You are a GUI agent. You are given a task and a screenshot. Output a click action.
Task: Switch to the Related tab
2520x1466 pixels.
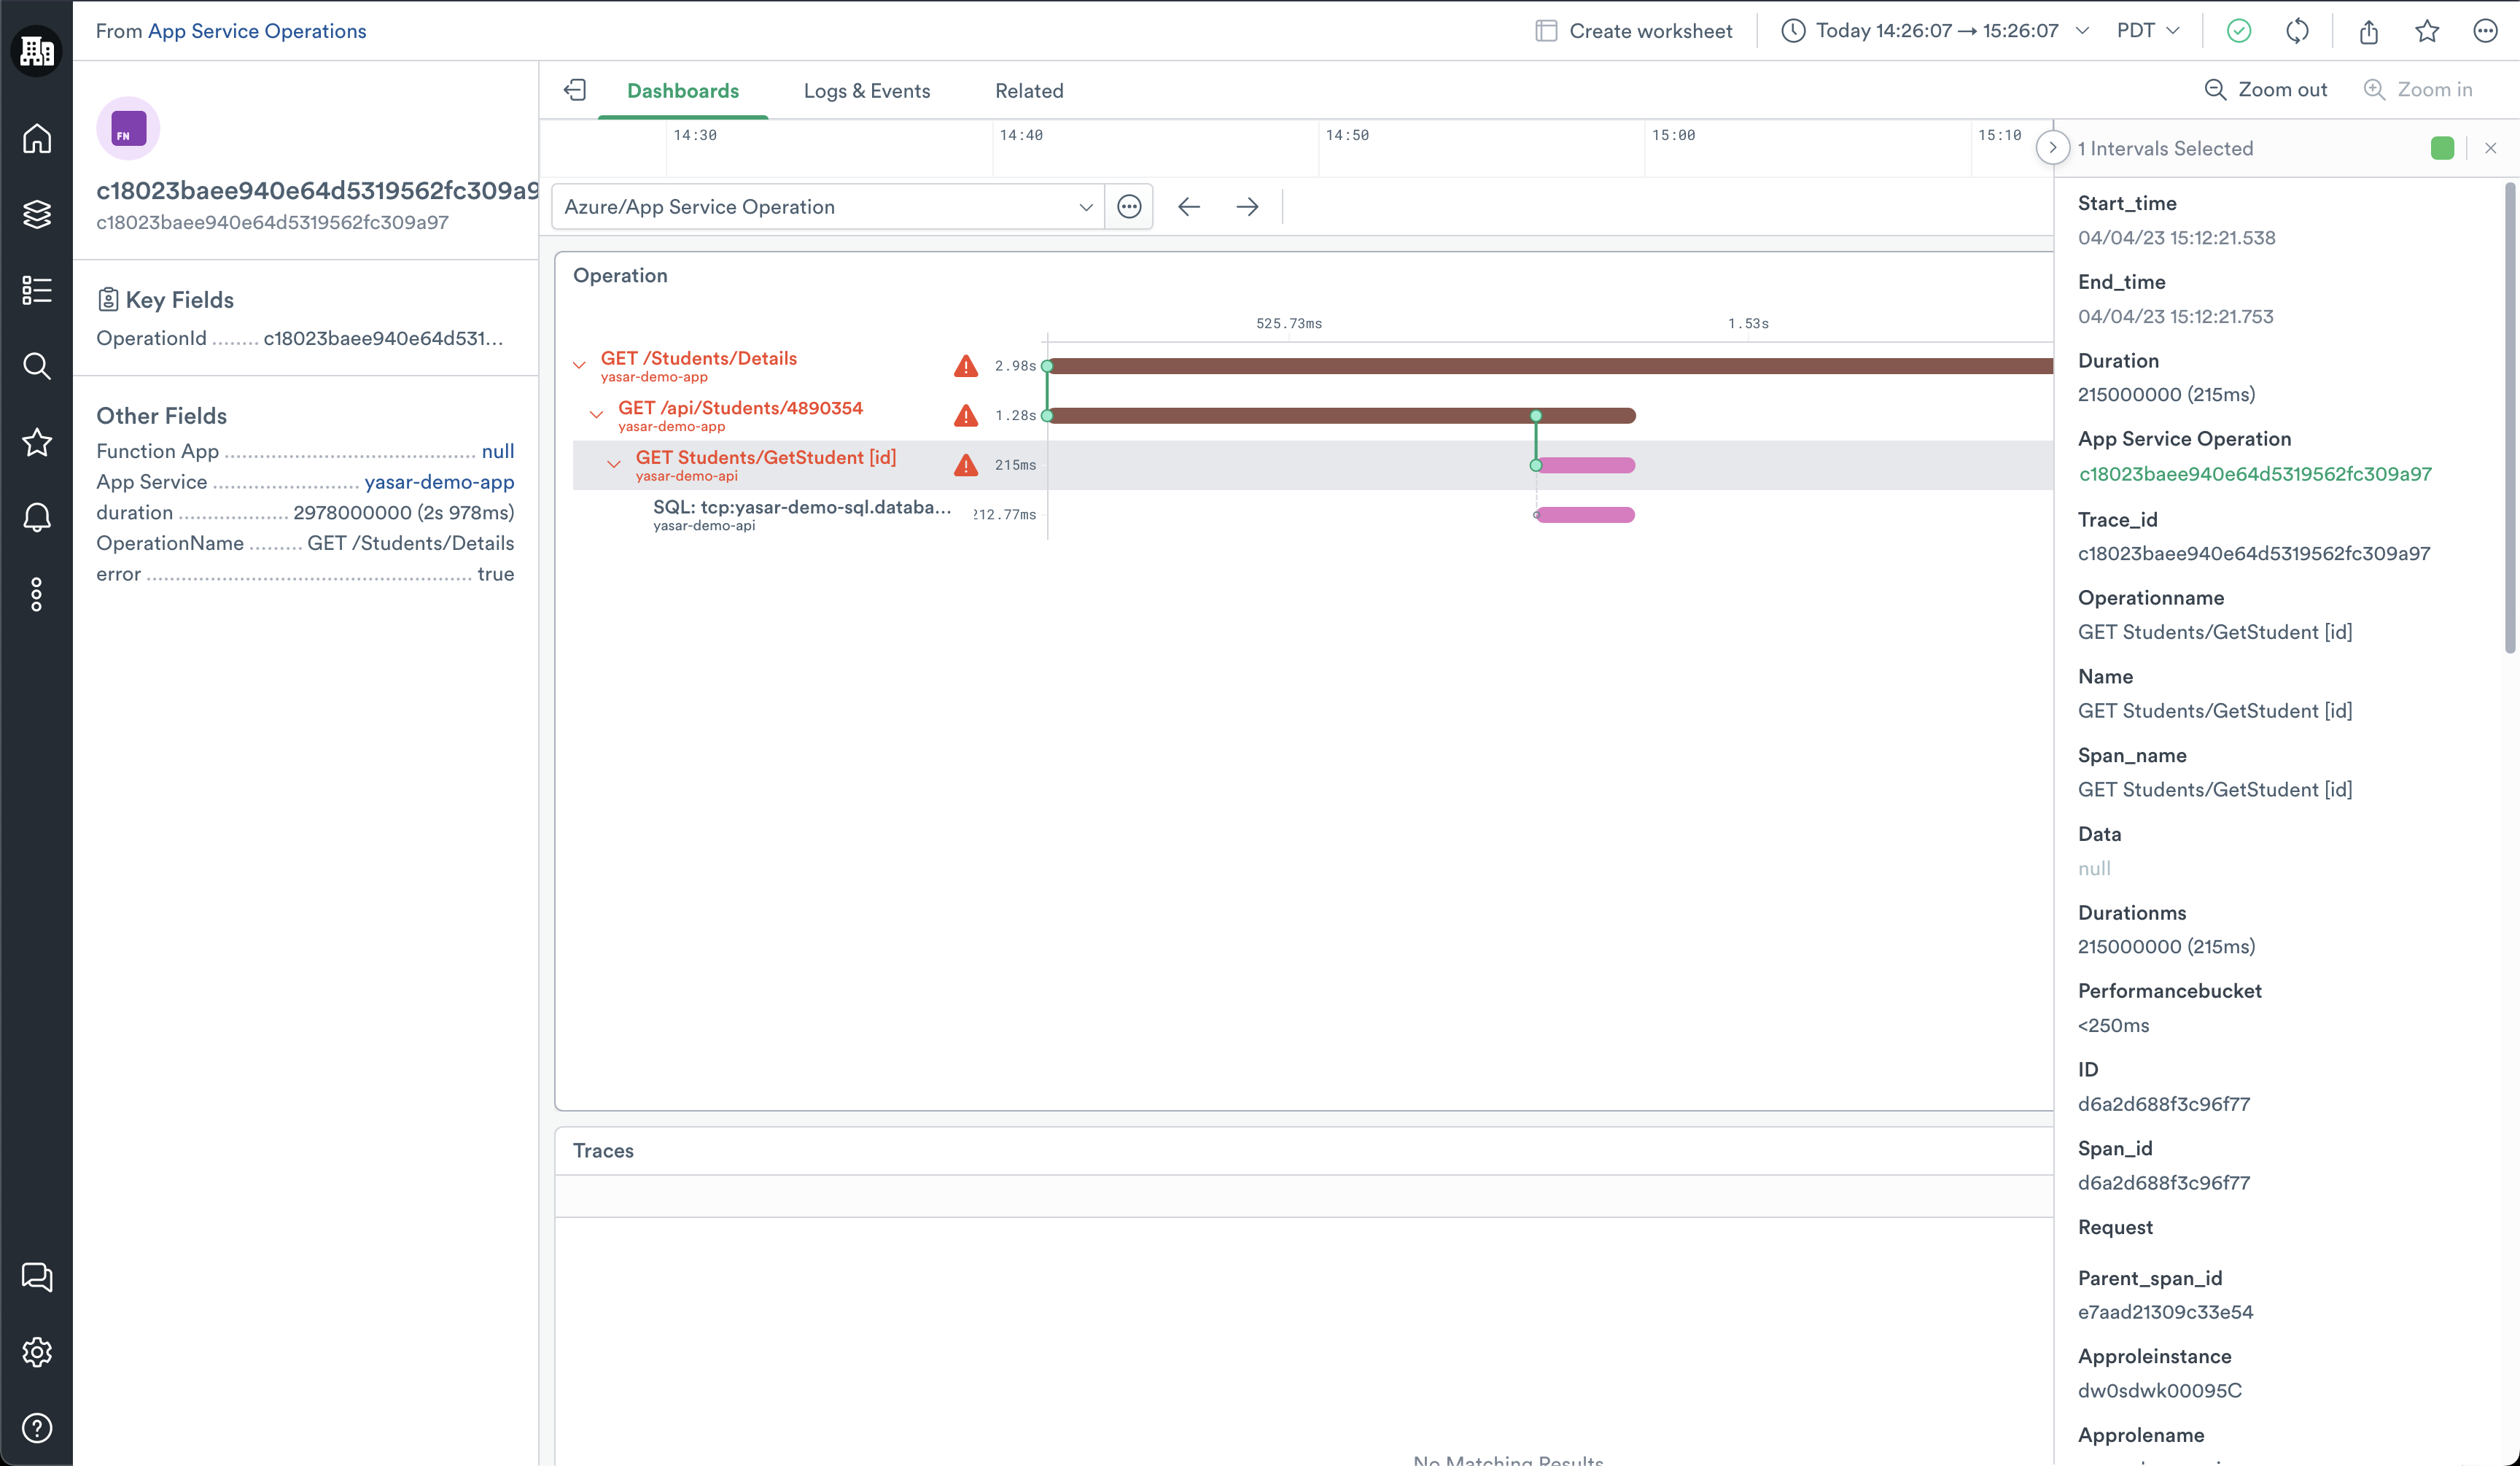(1029, 91)
